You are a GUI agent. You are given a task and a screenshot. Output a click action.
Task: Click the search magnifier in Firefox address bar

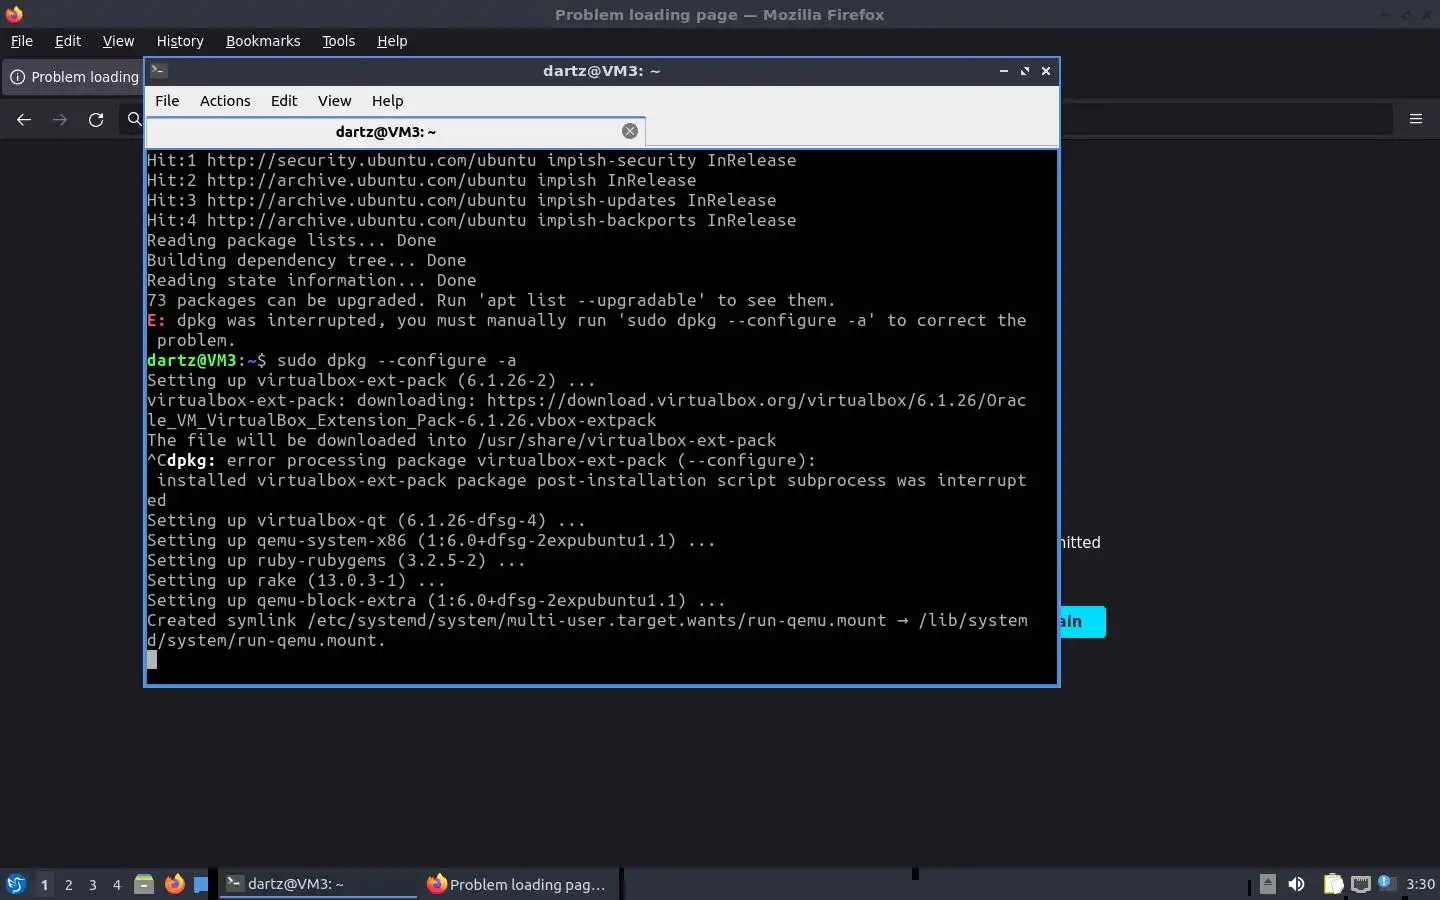click(134, 119)
